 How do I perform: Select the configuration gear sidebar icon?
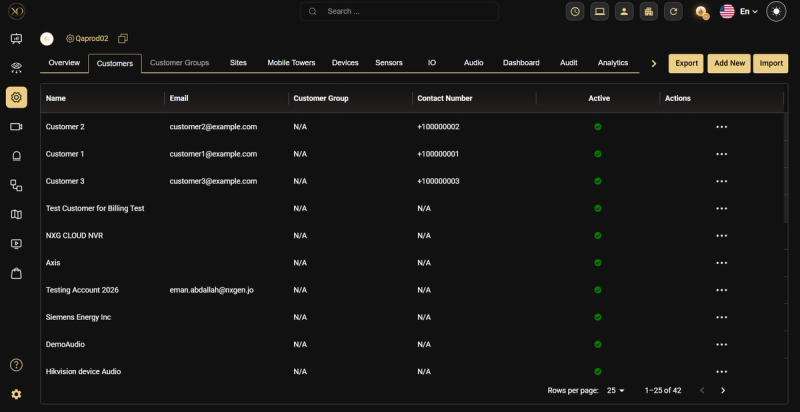click(16, 97)
